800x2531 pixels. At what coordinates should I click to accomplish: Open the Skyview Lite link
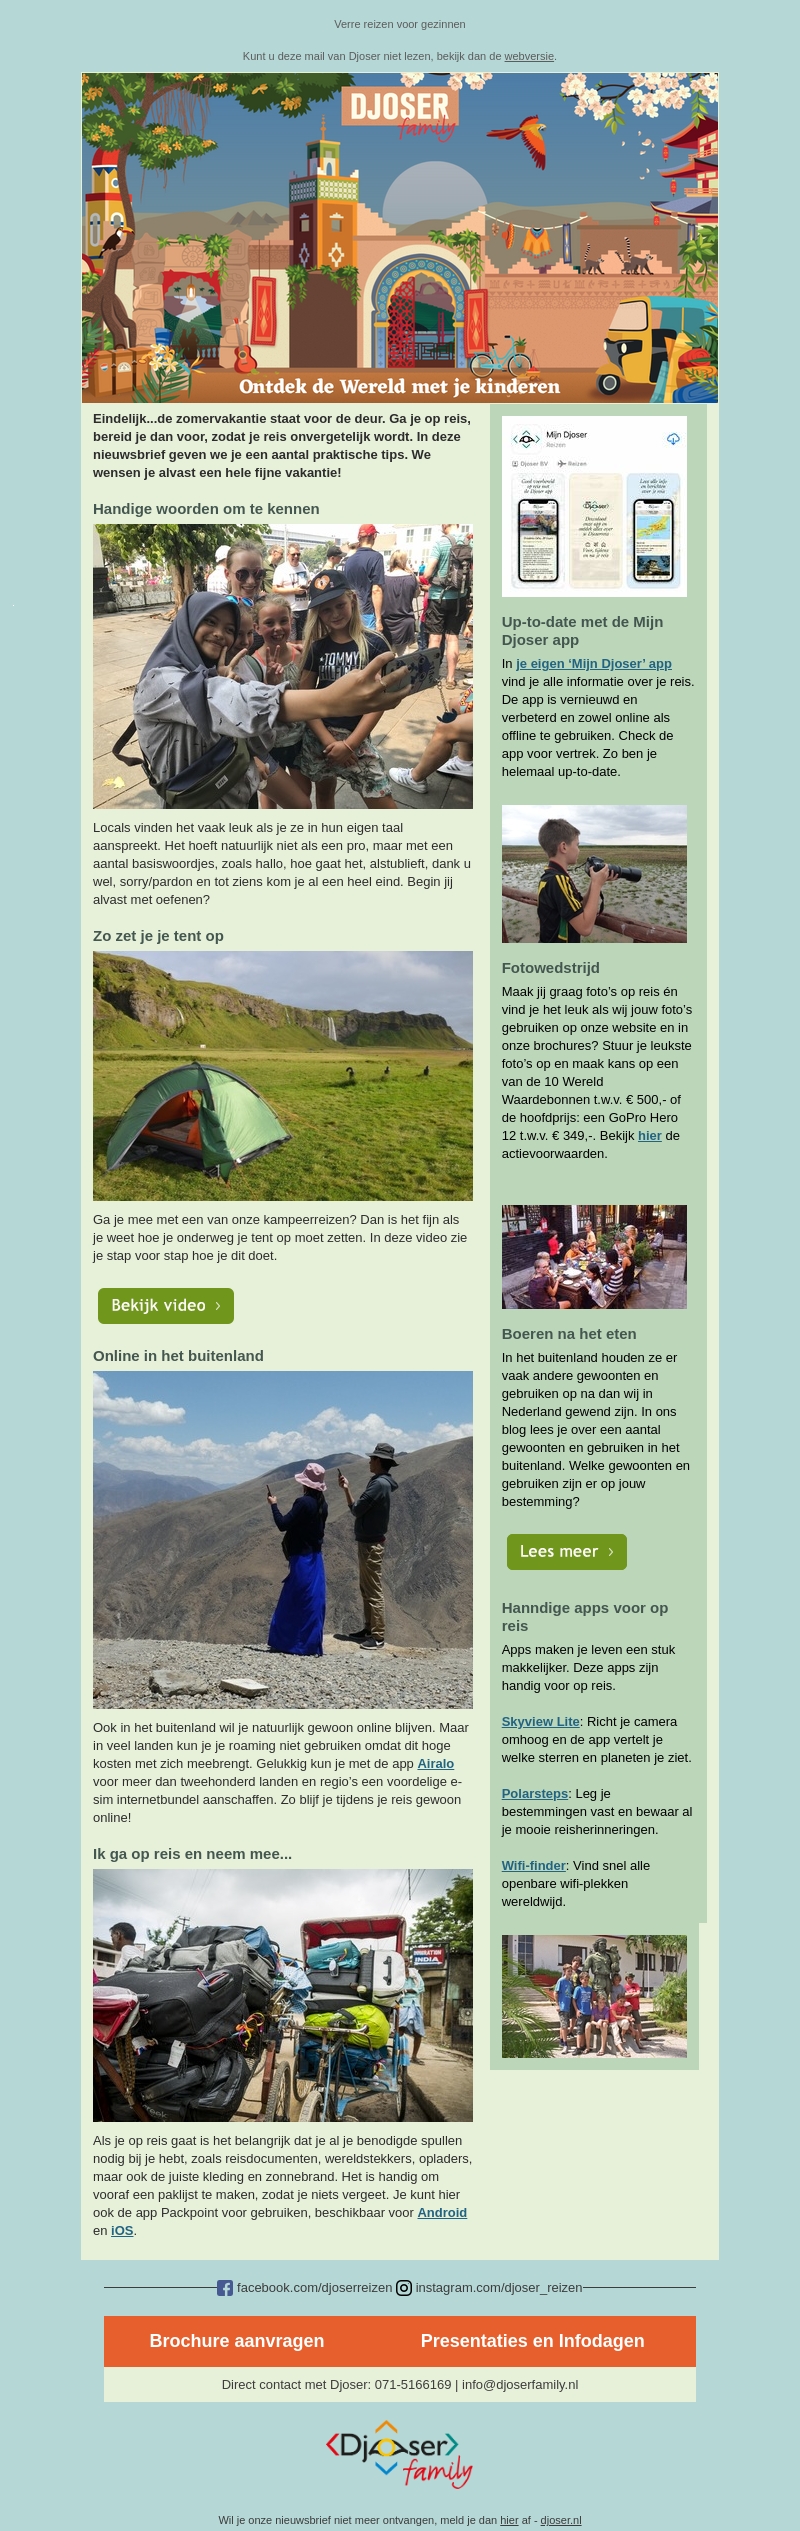pyautogui.click(x=541, y=1721)
